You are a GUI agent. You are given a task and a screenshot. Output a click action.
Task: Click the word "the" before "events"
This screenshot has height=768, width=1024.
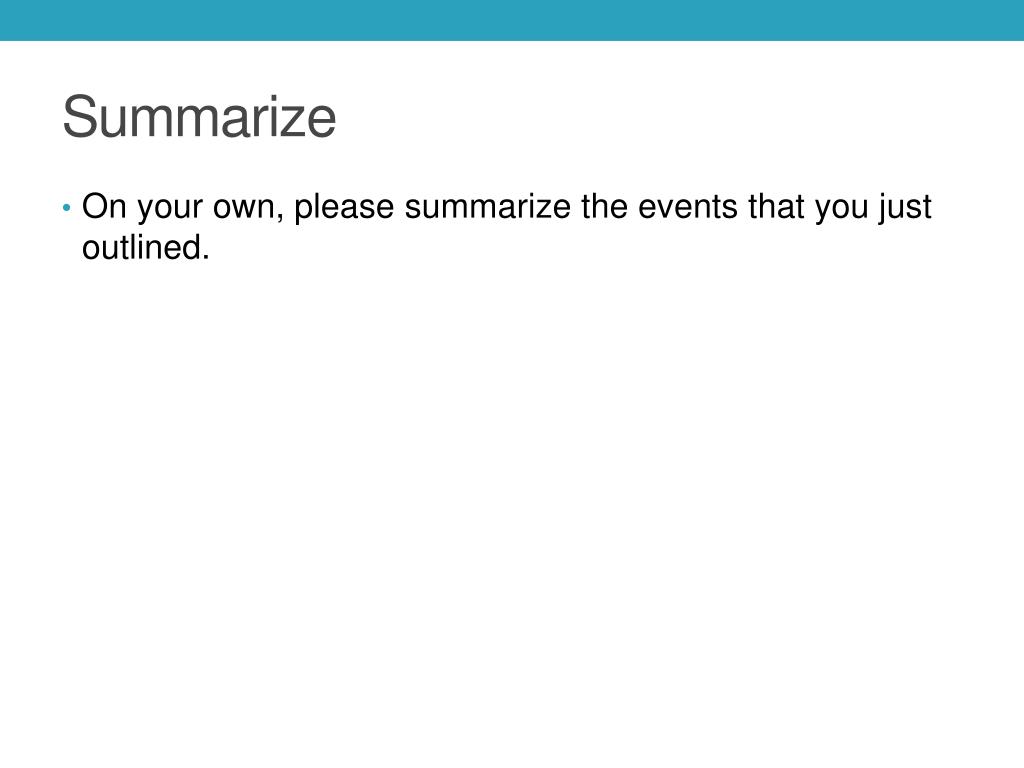coord(604,207)
